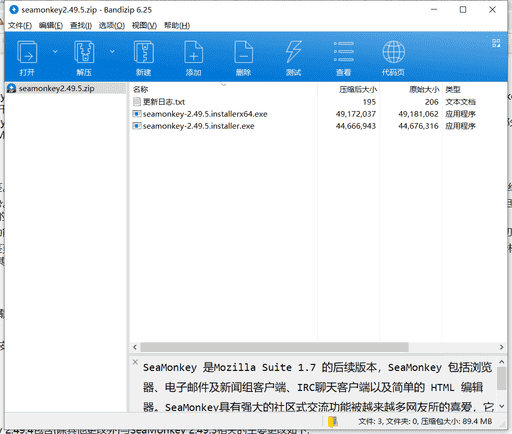The width and height of the screenshot is (512, 434).
Task: Click the exe icon of installer.exe
Action: 137,126
